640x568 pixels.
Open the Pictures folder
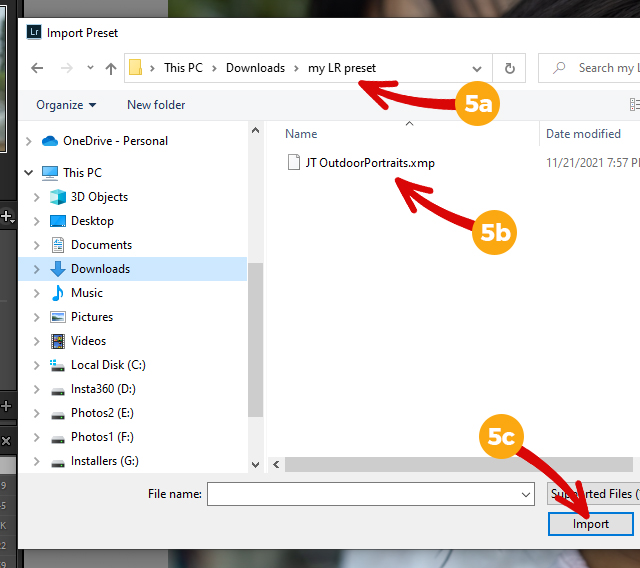pyautogui.click(x=92, y=317)
